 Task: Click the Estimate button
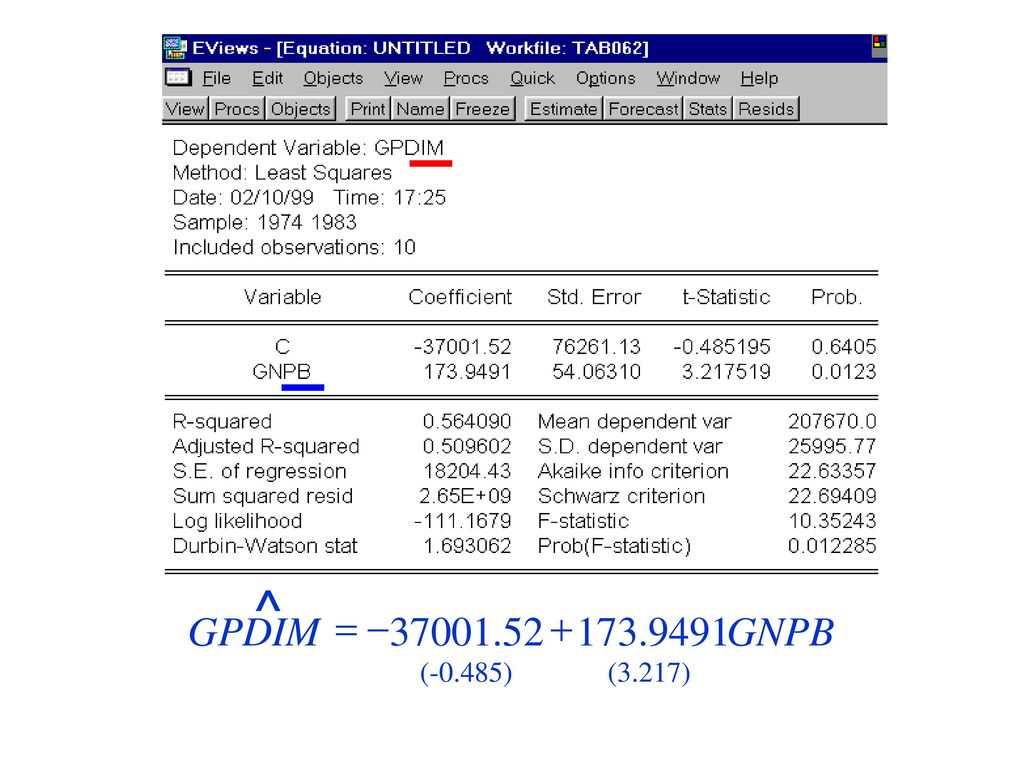tap(564, 108)
